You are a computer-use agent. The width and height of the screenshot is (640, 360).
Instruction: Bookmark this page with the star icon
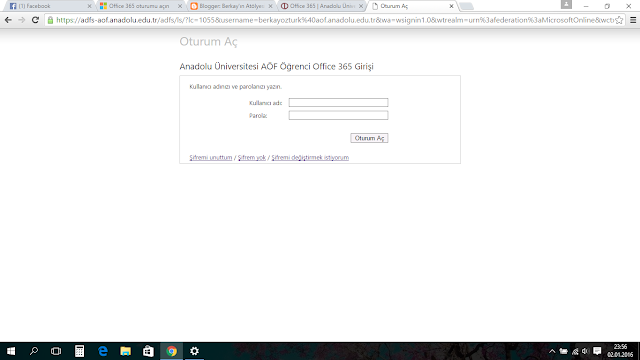(619, 20)
